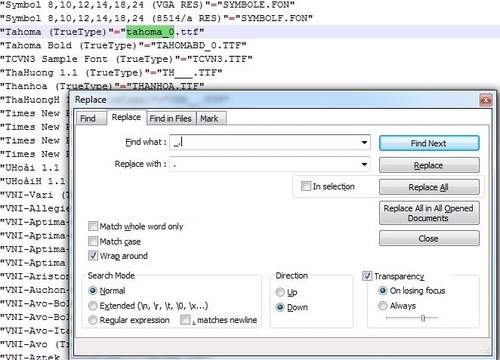Switch to the Find tab
500x360 pixels.
[x=88, y=118]
